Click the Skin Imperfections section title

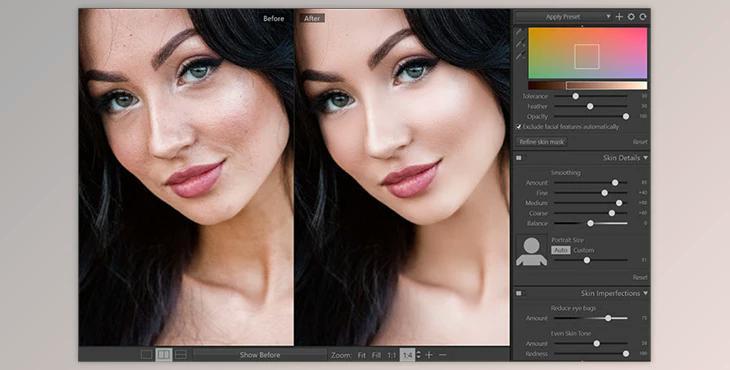pos(610,294)
